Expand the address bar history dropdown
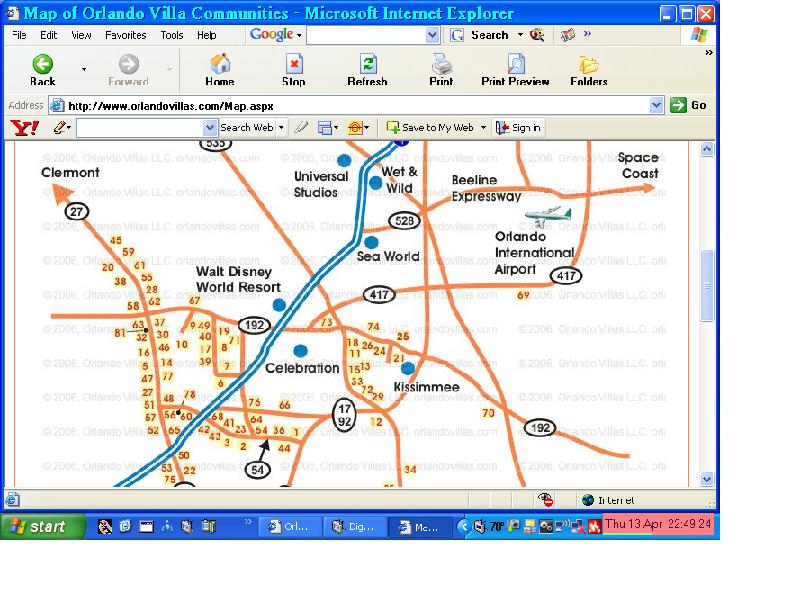Viewport: 800px width, 600px height. (x=657, y=106)
